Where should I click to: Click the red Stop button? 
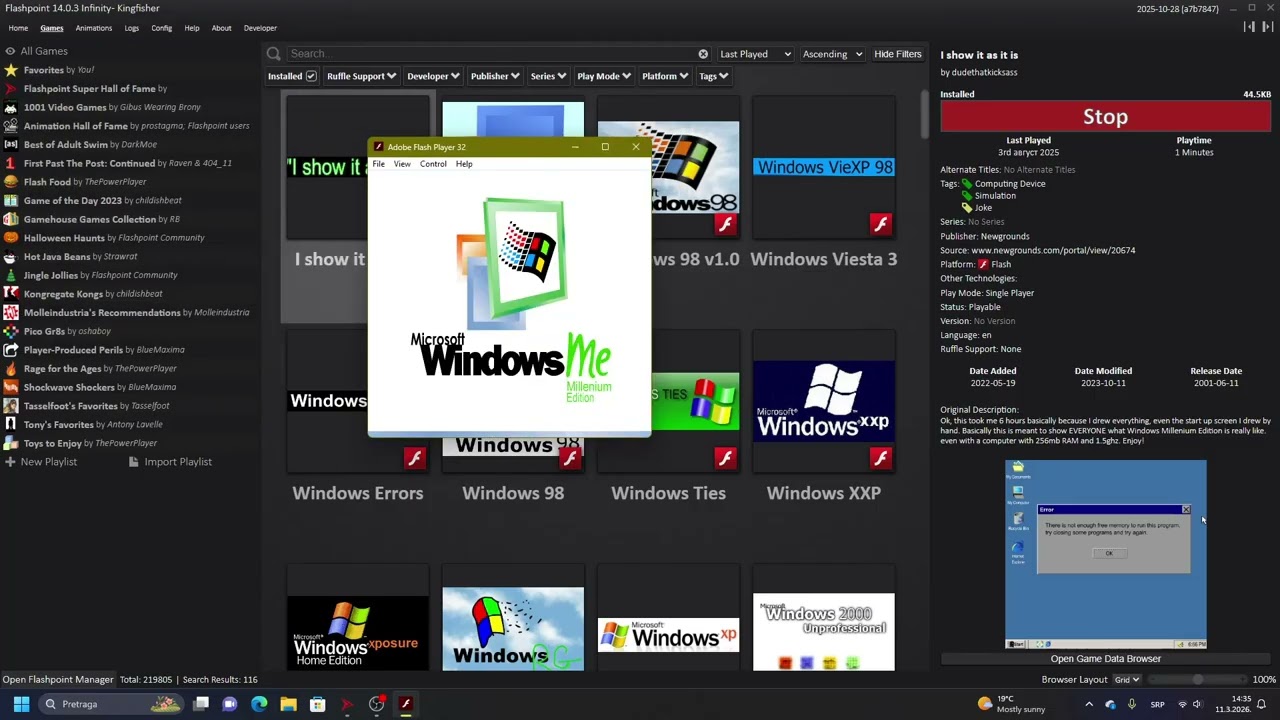1105,117
